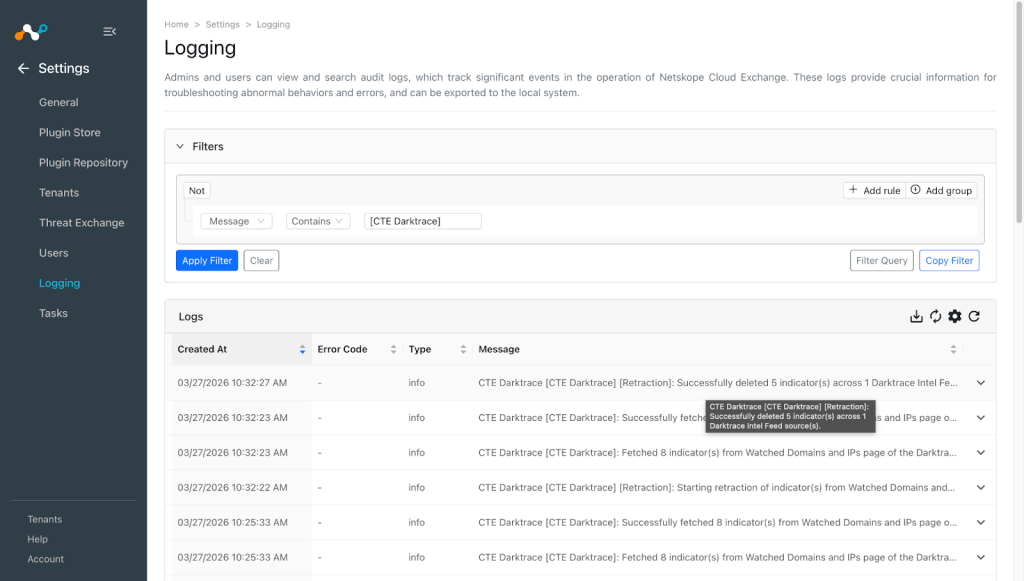Go to Home breadcrumb
This screenshot has height=581, width=1024.
(176, 24)
